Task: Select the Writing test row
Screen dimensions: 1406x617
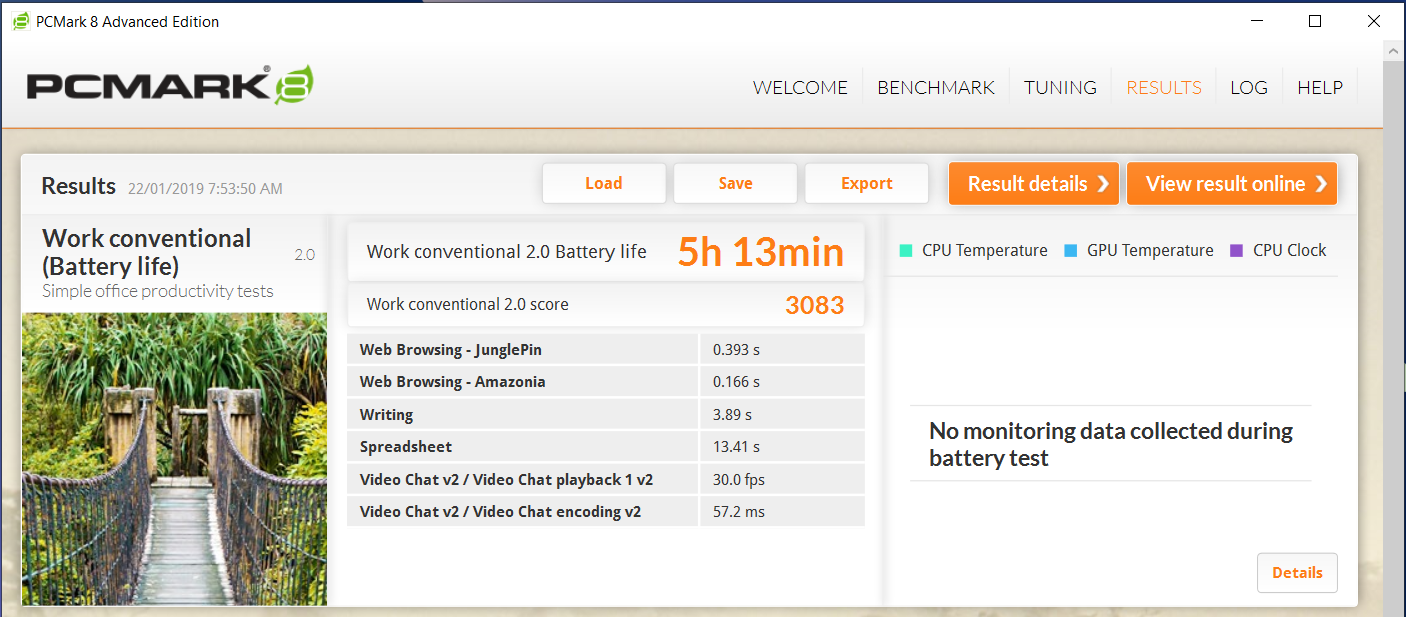Action: click(606, 414)
